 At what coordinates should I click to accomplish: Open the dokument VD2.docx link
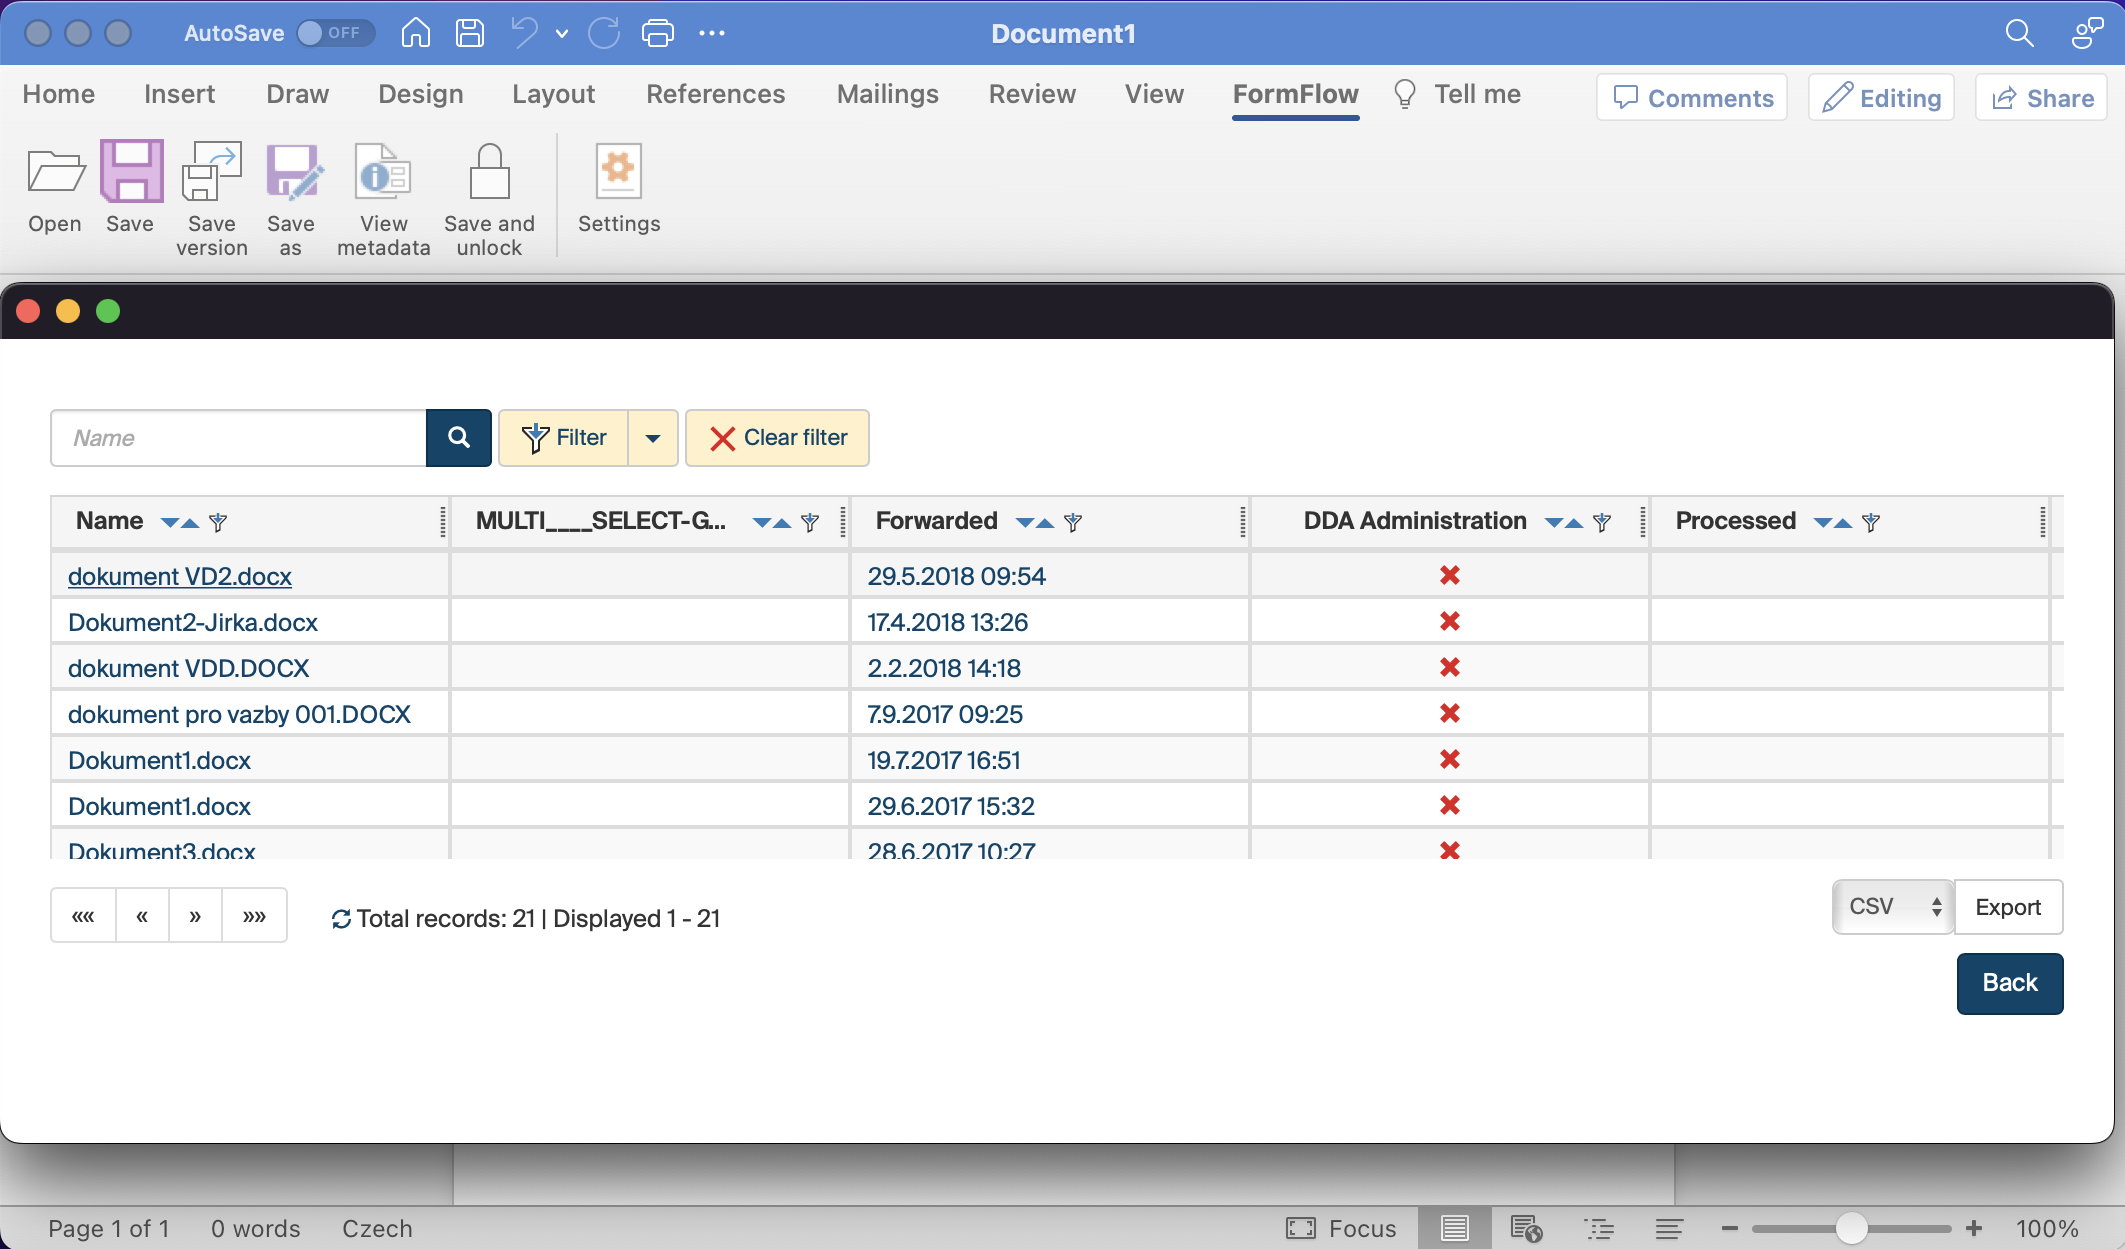180,576
